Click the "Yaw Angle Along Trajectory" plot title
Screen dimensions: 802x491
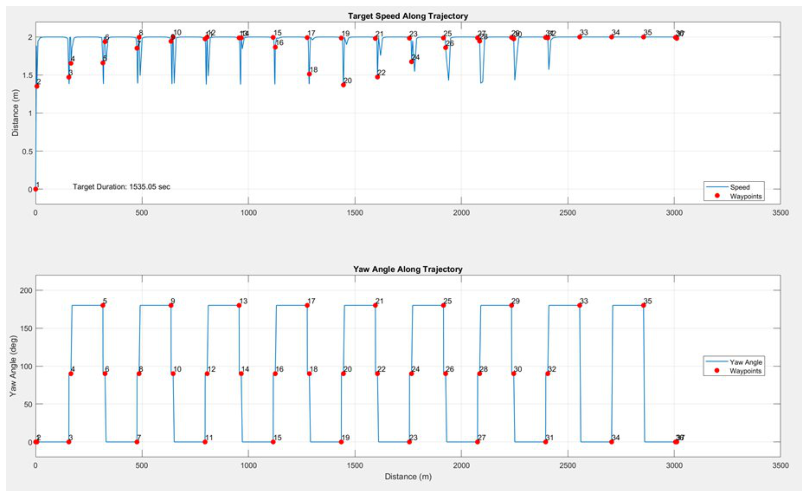coord(408,269)
